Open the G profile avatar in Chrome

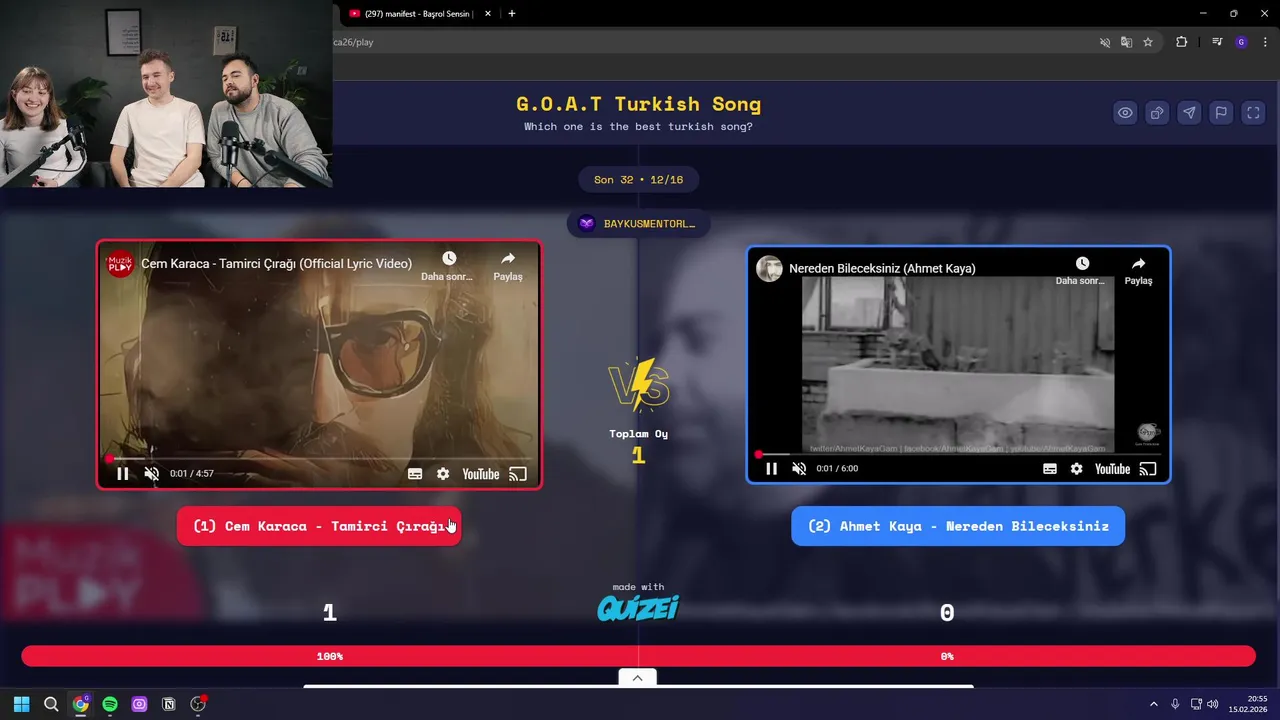[x=1241, y=42]
